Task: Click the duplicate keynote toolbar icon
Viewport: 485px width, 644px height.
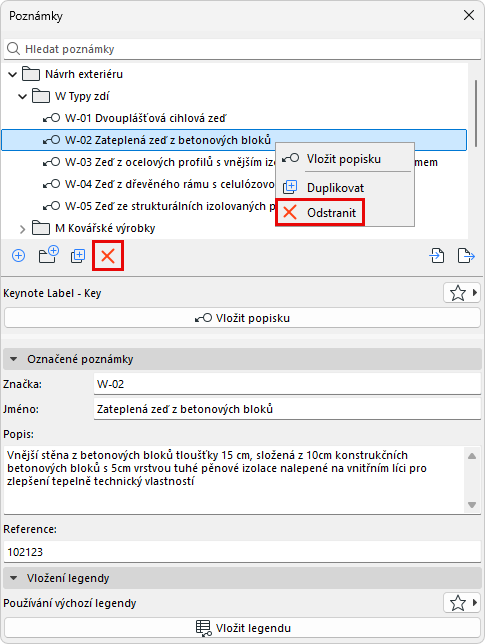Action: (x=78, y=256)
